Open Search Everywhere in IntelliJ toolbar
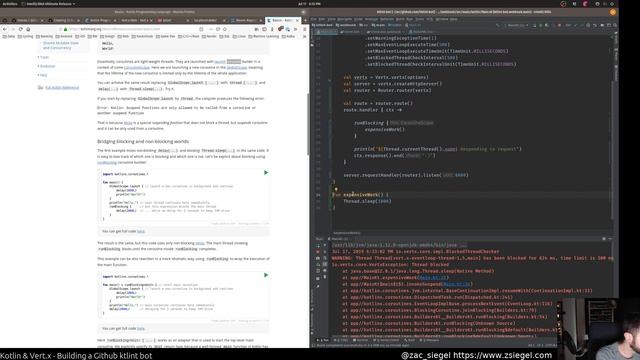This screenshot has width=640, height=360. (x=615, y=25)
